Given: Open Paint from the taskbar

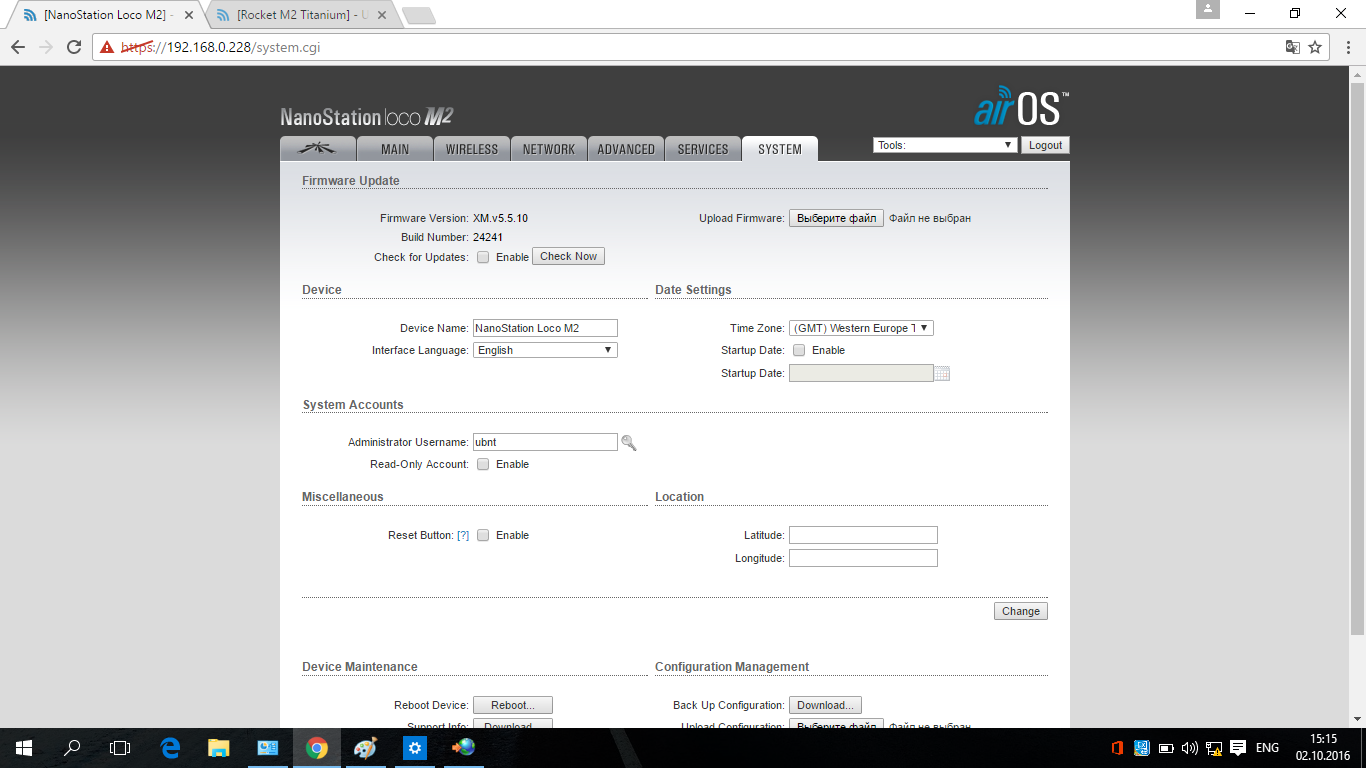Looking at the screenshot, I should (366, 748).
